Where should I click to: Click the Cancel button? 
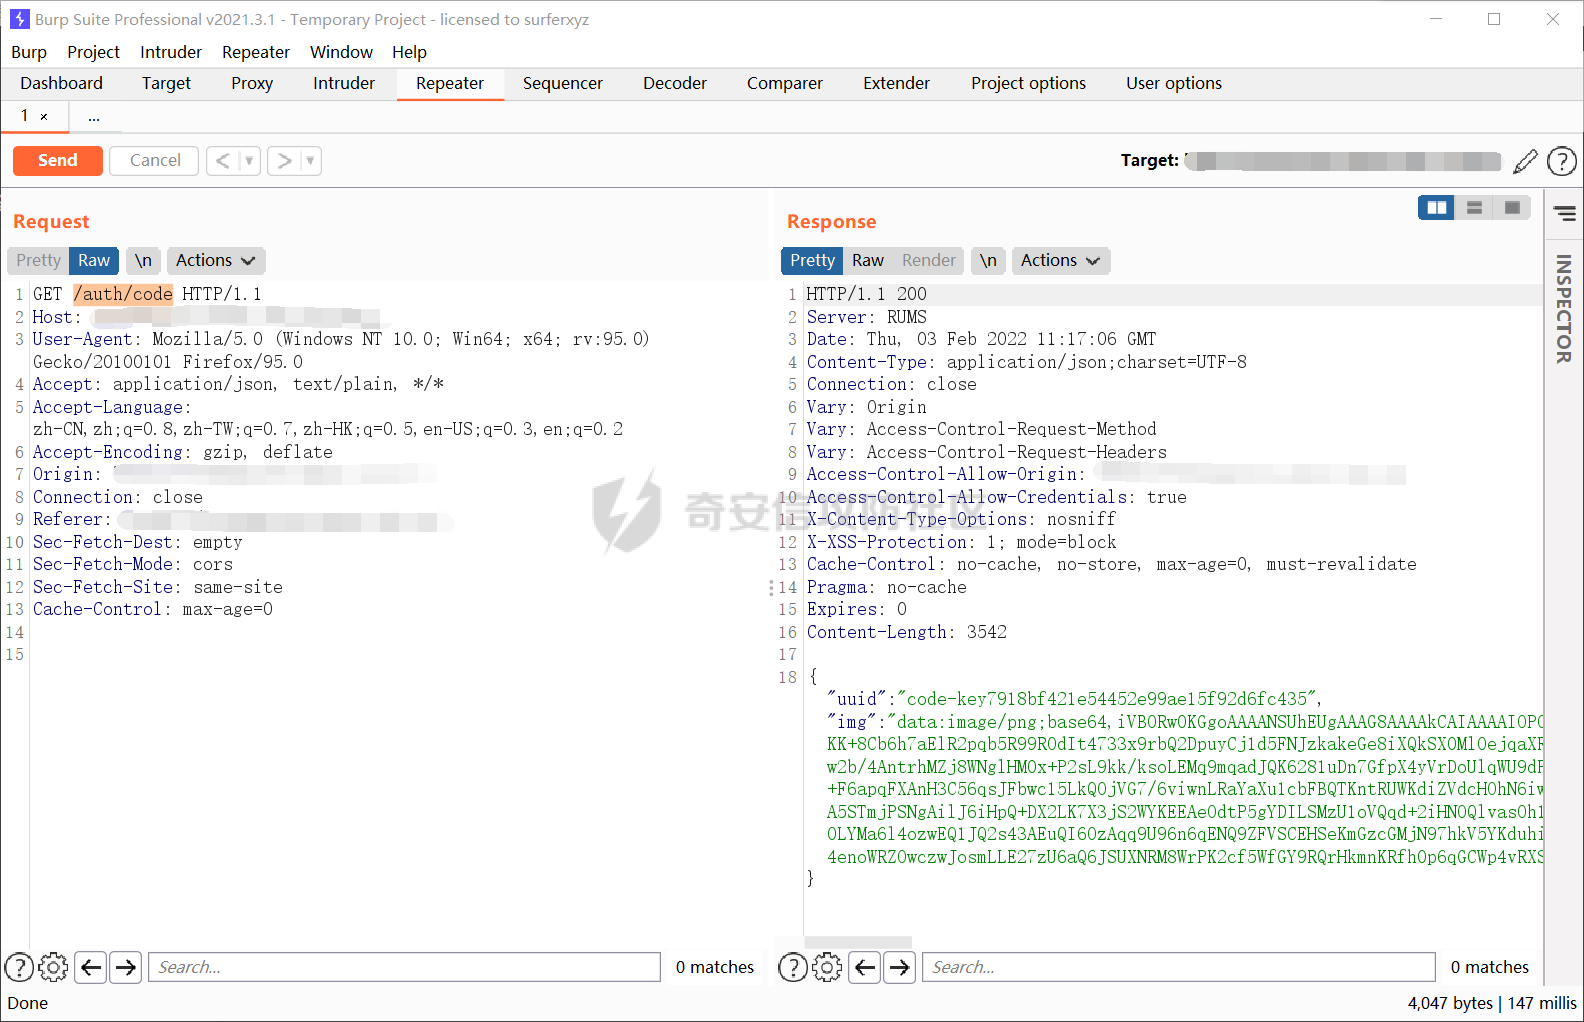(x=155, y=161)
